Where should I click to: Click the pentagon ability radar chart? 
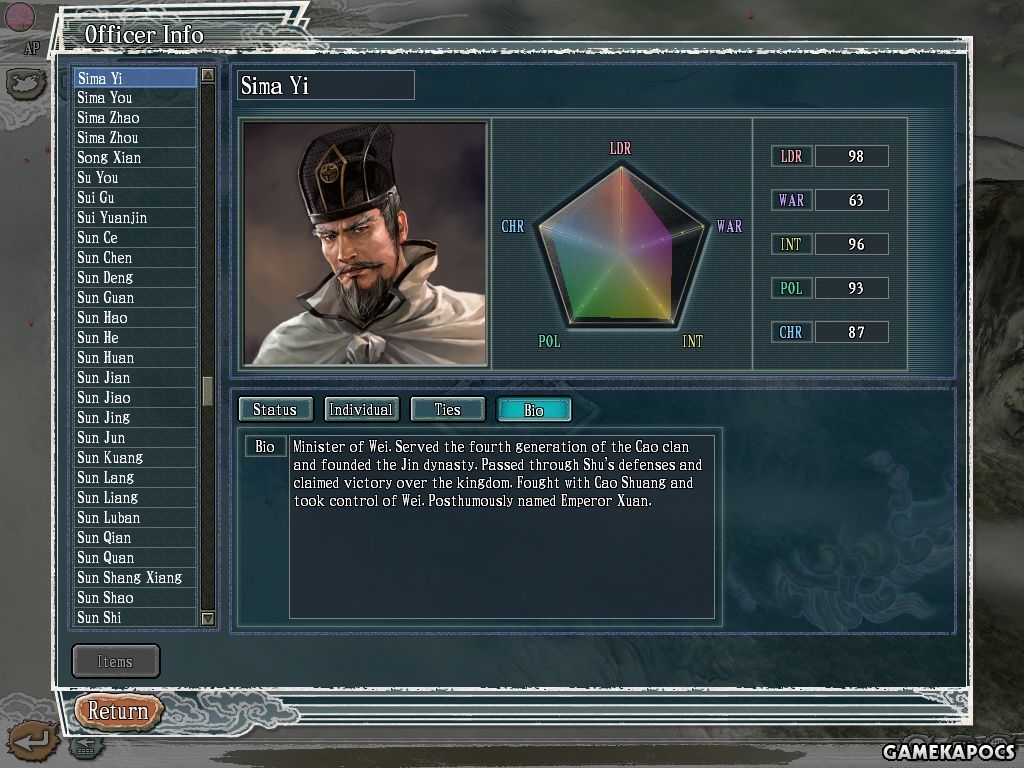pyautogui.click(x=621, y=246)
